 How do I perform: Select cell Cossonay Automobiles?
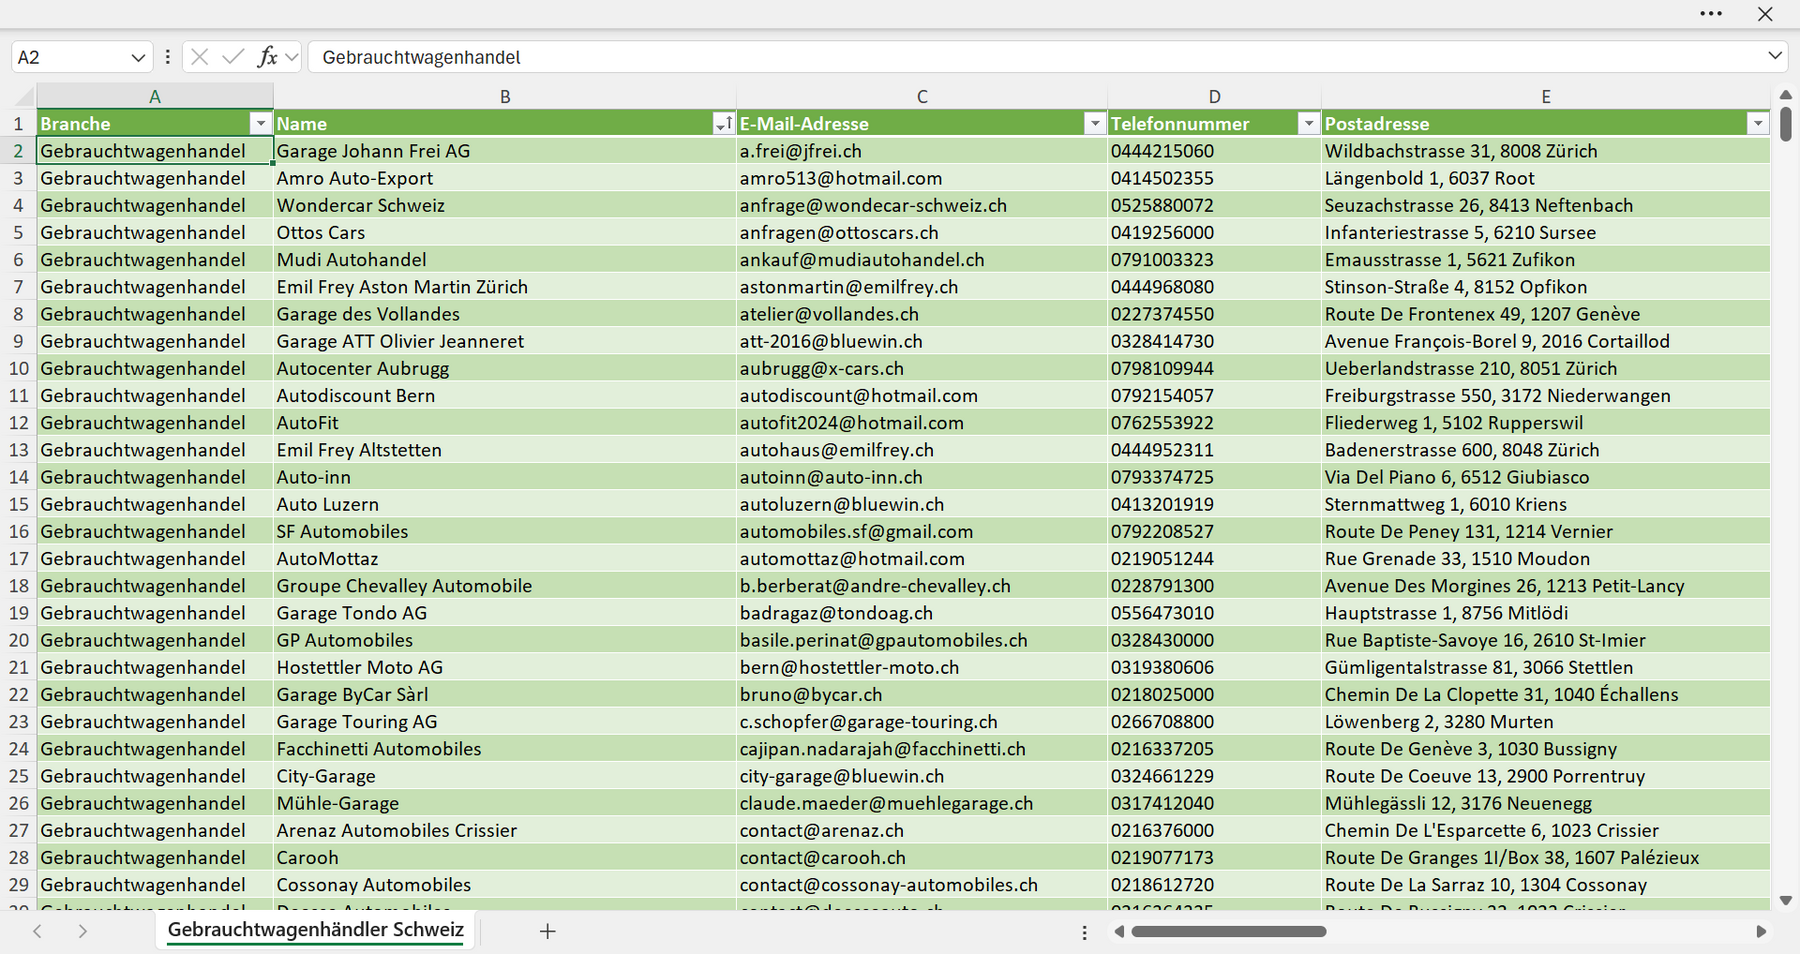[505, 884]
